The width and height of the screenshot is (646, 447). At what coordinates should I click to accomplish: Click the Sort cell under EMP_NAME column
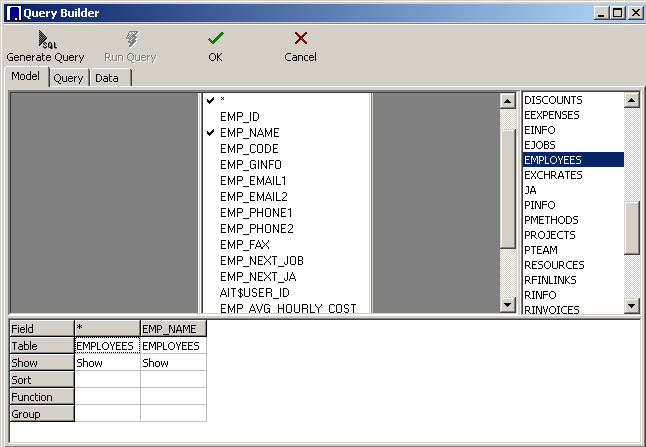[x=173, y=380]
